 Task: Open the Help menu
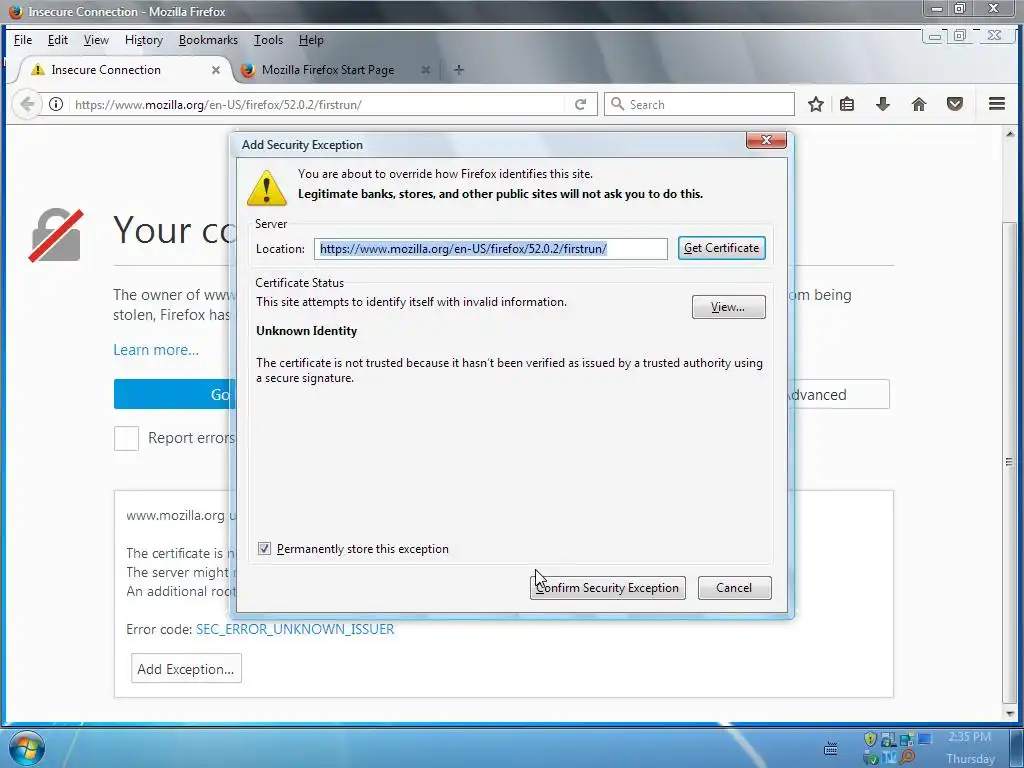point(311,40)
